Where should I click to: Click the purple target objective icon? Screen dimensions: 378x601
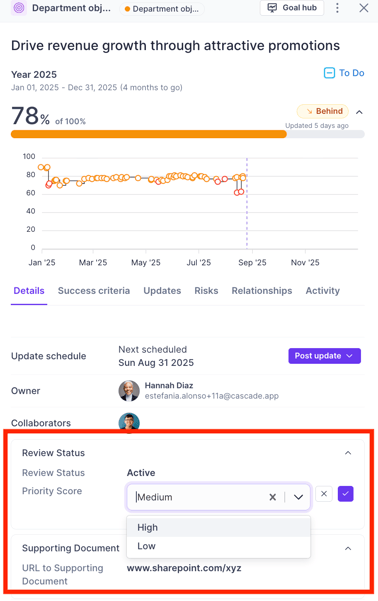18,8
